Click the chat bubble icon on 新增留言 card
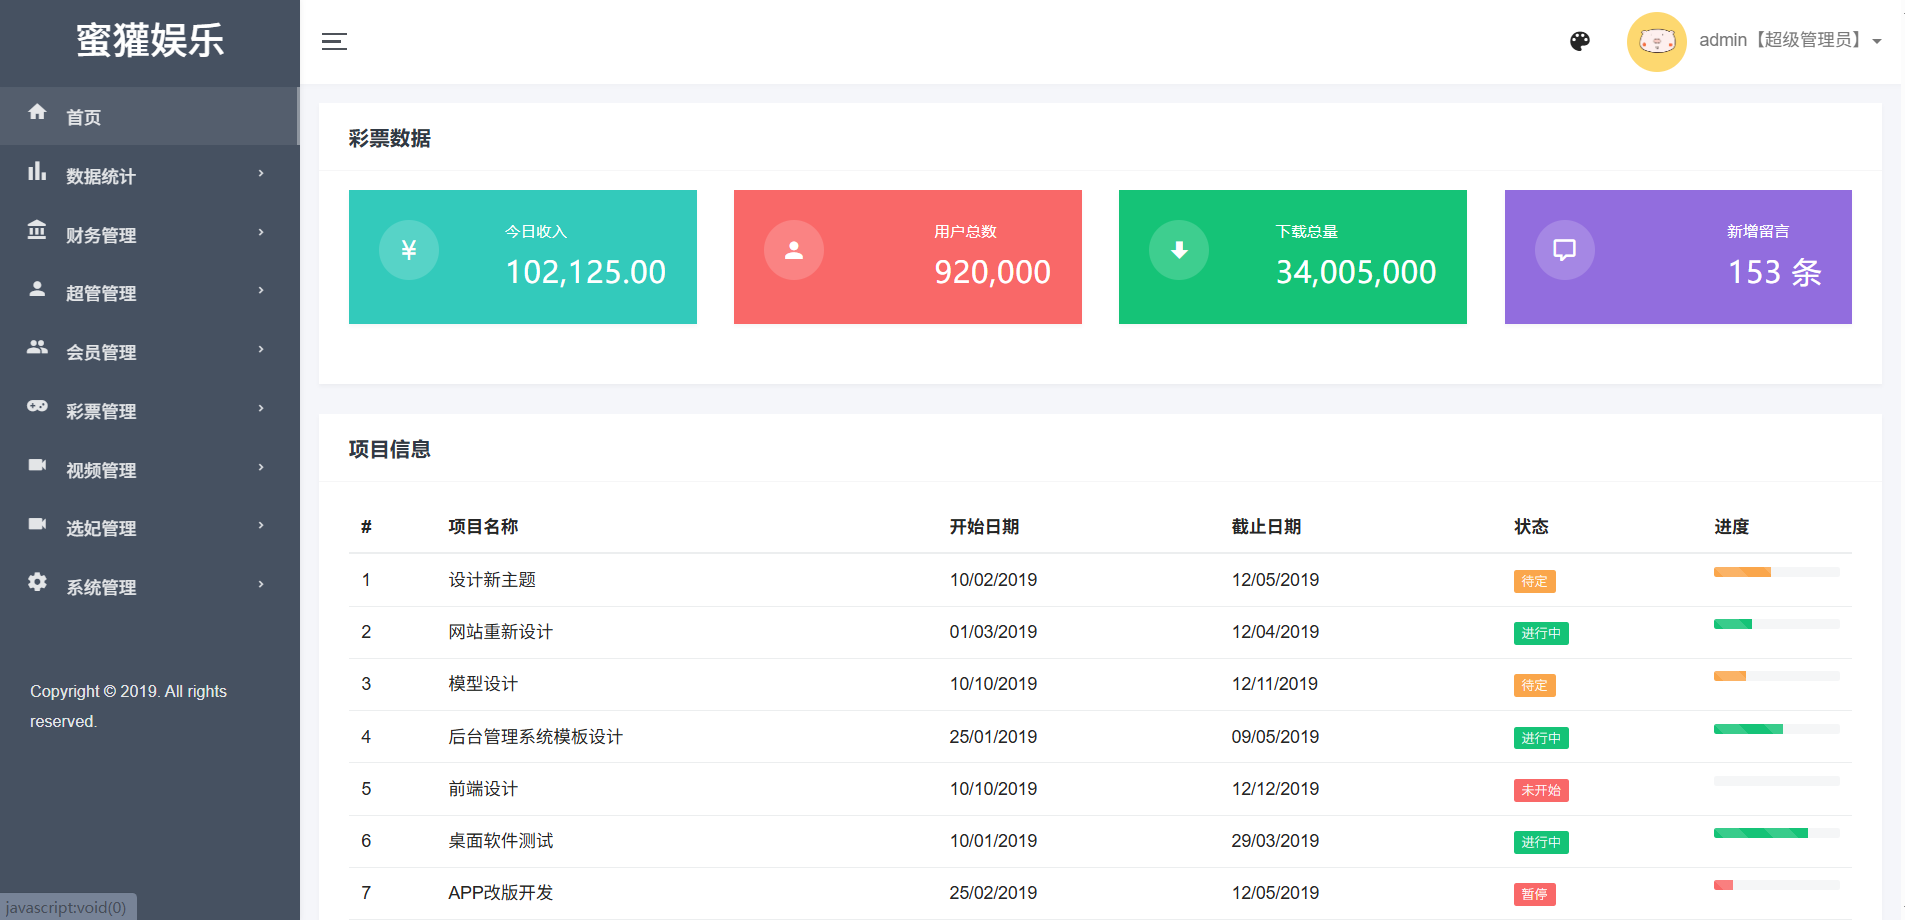This screenshot has height=920, width=1905. tap(1564, 250)
